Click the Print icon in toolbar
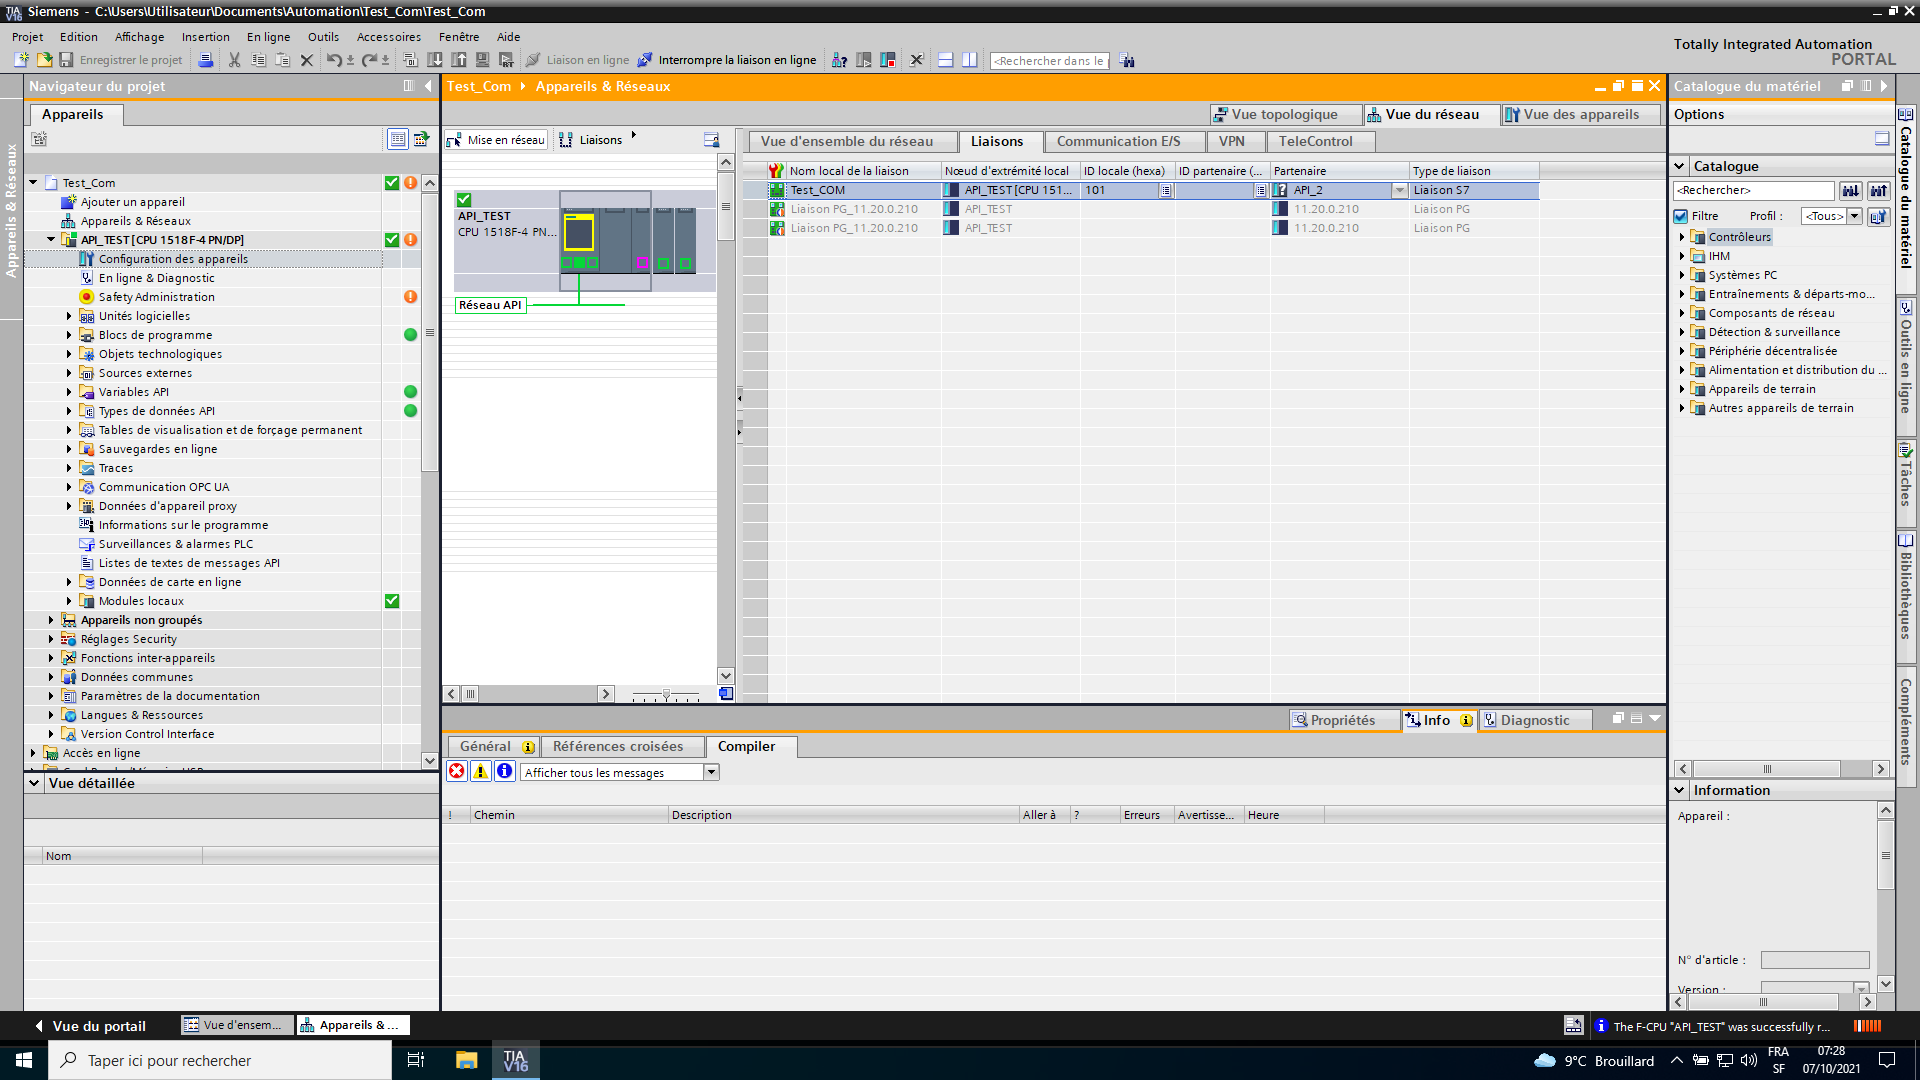The image size is (1920, 1080). [205, 60]
